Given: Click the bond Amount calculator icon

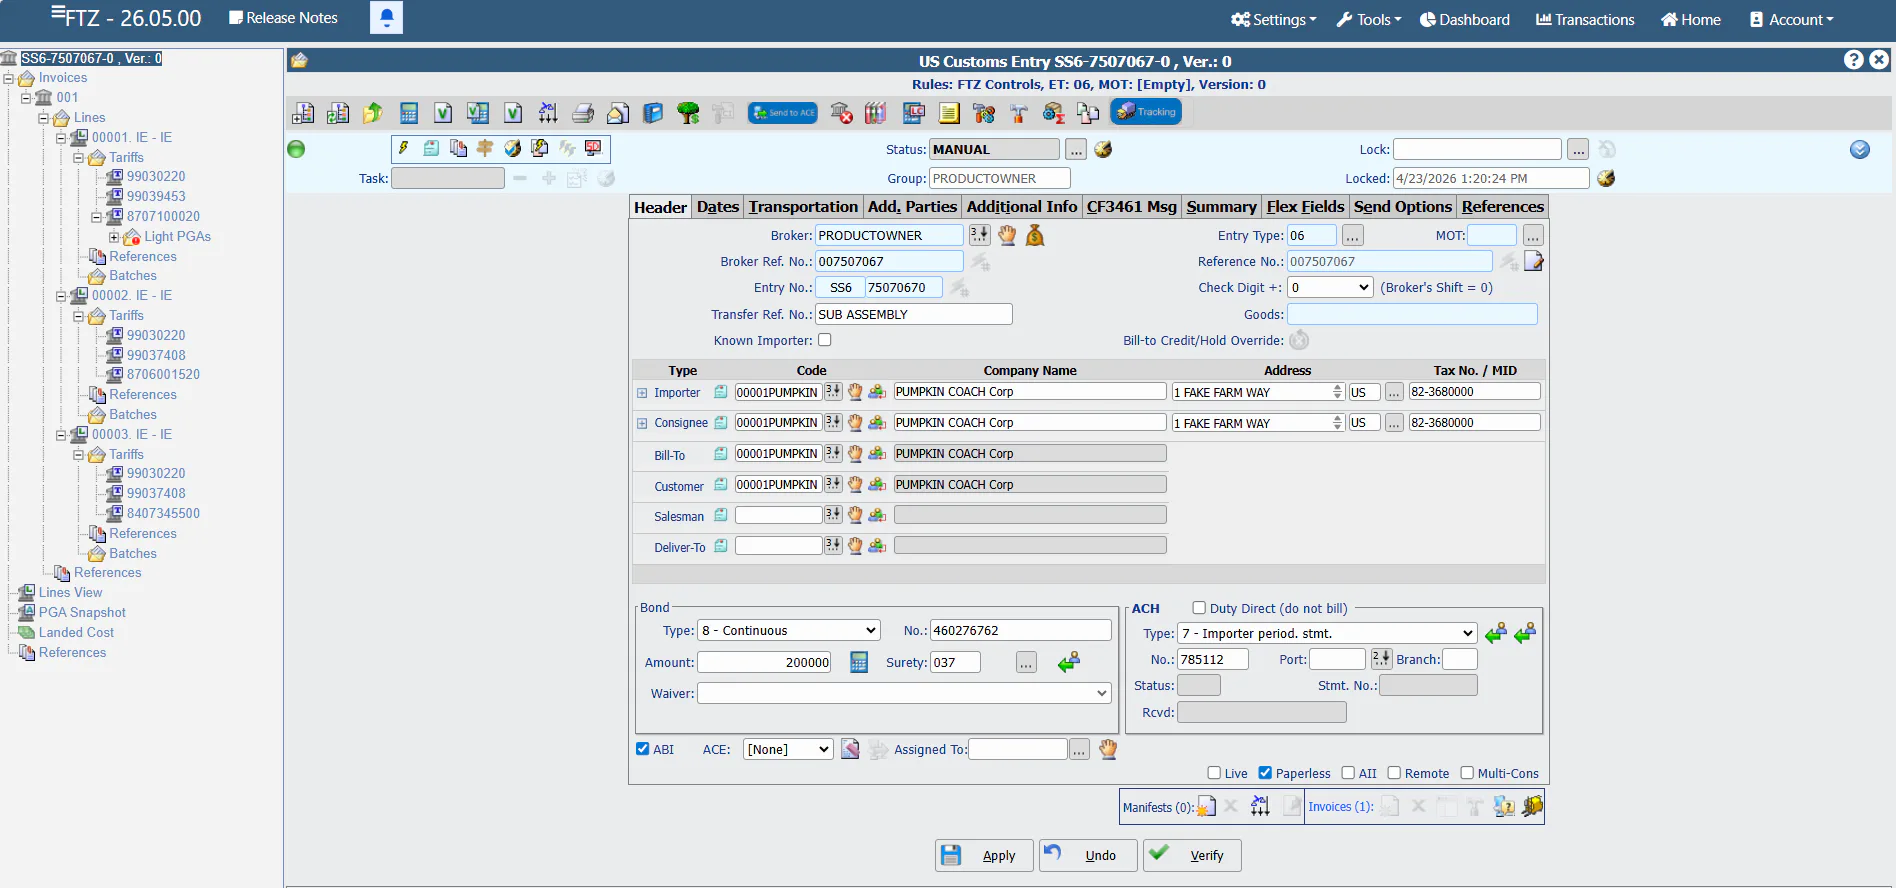Looking at the screenshot, I should click(859, 662).
